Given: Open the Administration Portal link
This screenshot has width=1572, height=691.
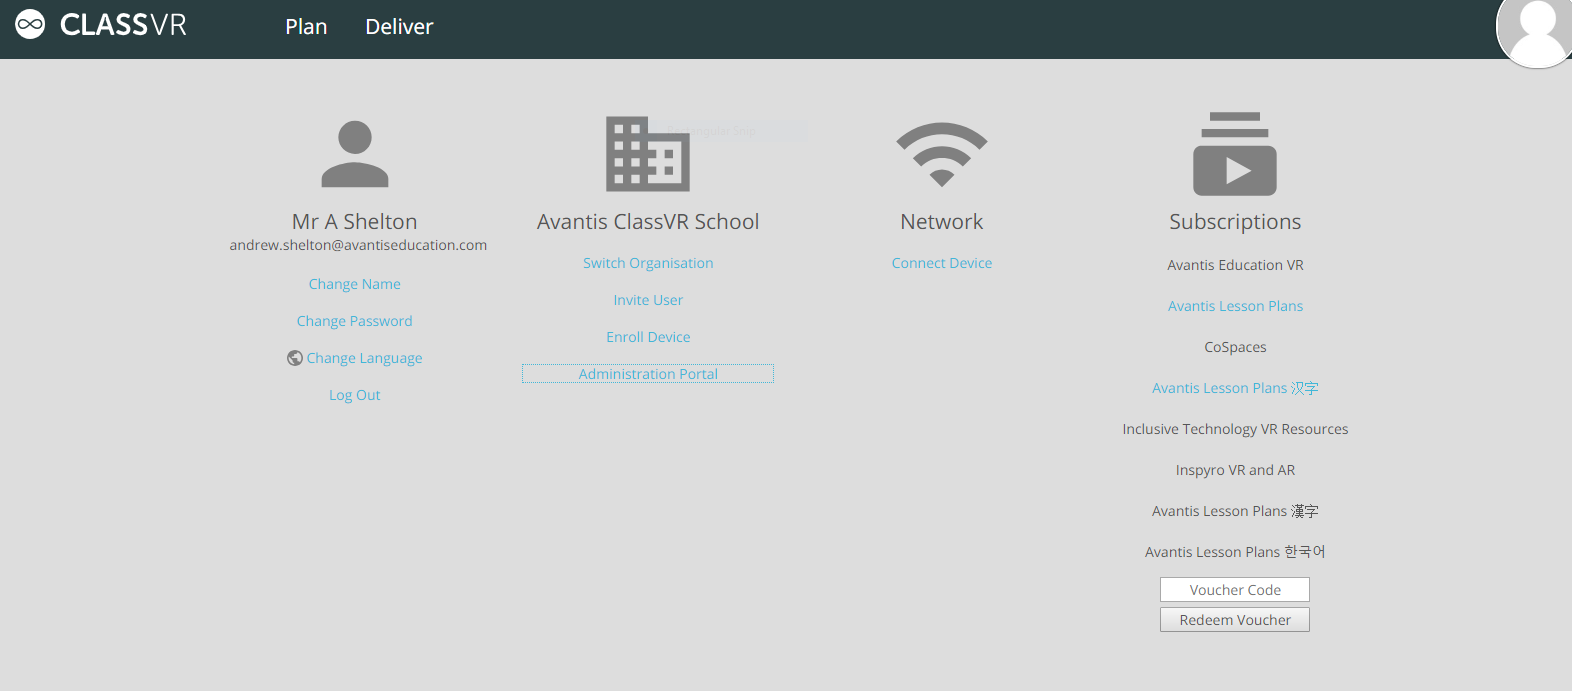Looking at the screenshot, I should 648,374.
